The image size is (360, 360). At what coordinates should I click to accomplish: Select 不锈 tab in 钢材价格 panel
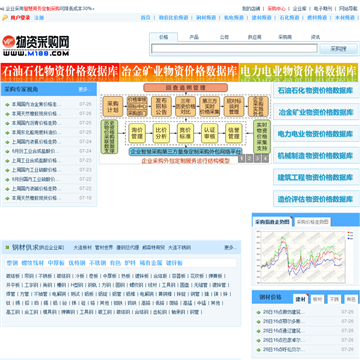click(x=334, y=299)
